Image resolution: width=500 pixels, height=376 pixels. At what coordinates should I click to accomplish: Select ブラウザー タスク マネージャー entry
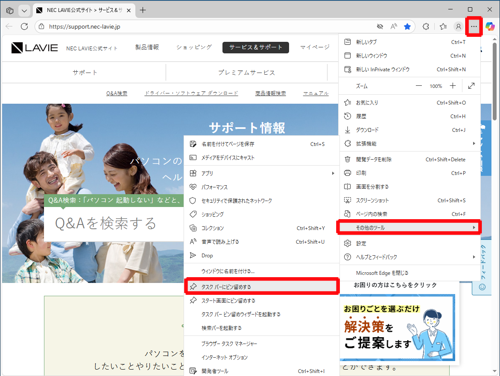point(261,344)
